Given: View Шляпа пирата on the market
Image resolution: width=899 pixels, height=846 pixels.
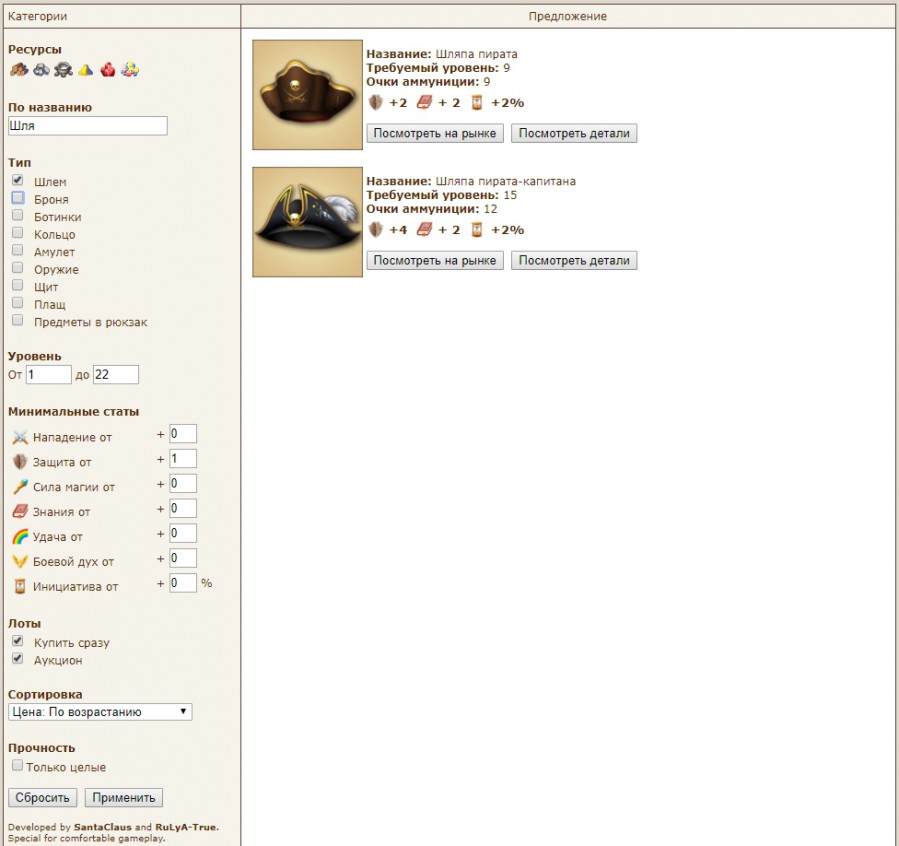Looking at the screenshot, I should (435, 133).
